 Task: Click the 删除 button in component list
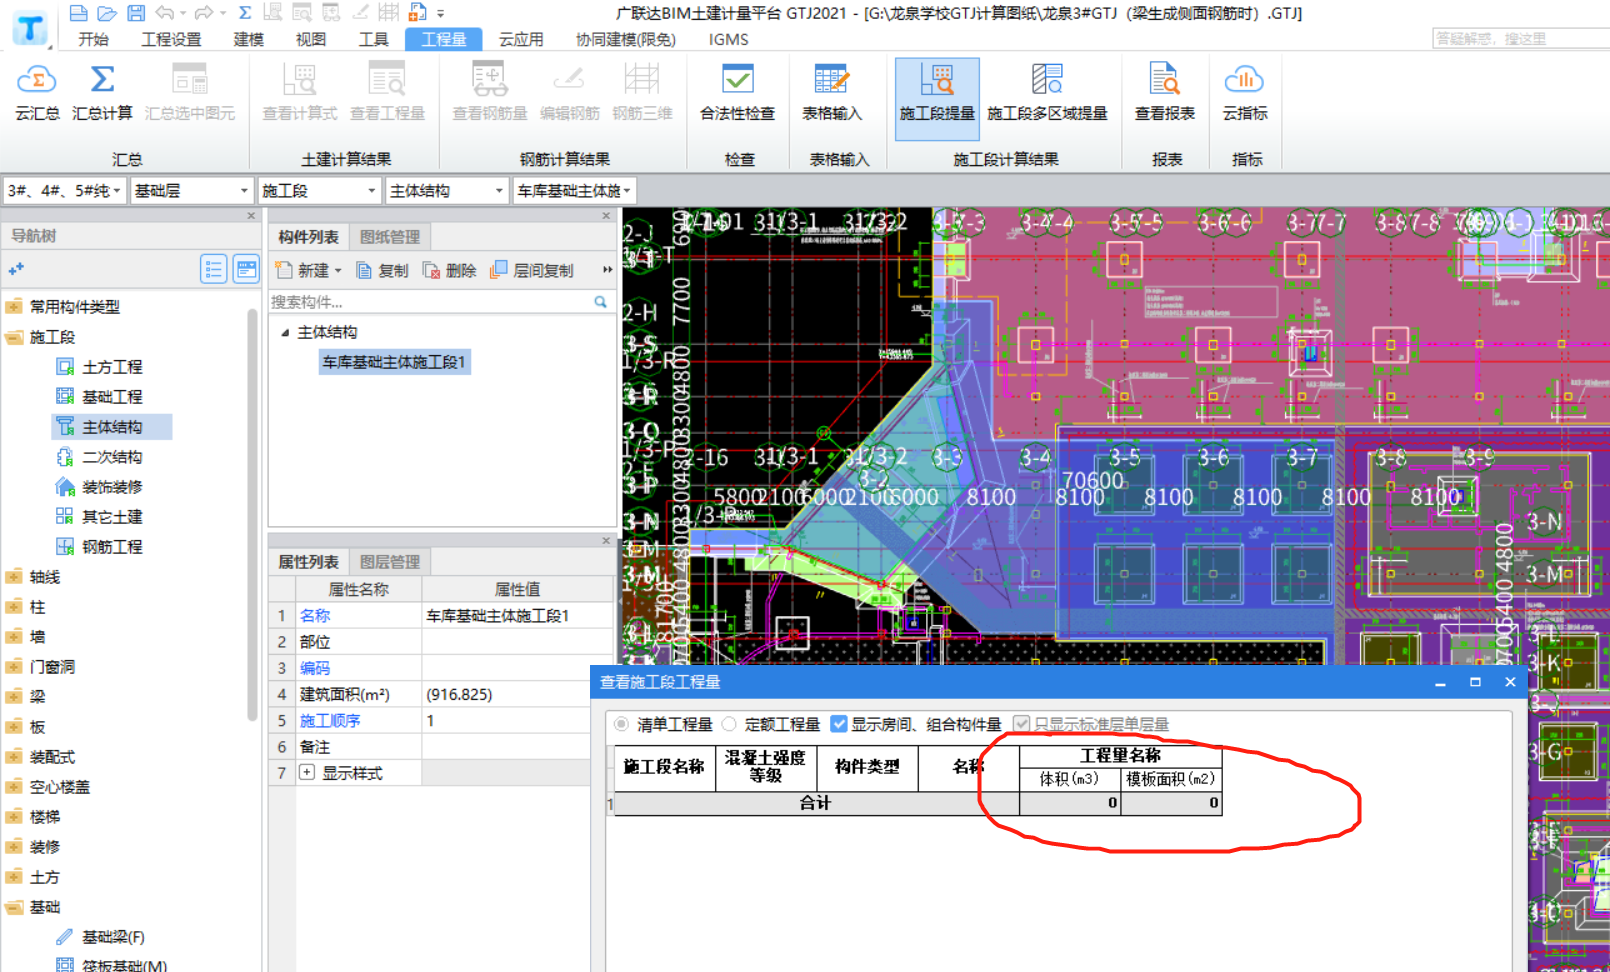click(x=450, y=270)
